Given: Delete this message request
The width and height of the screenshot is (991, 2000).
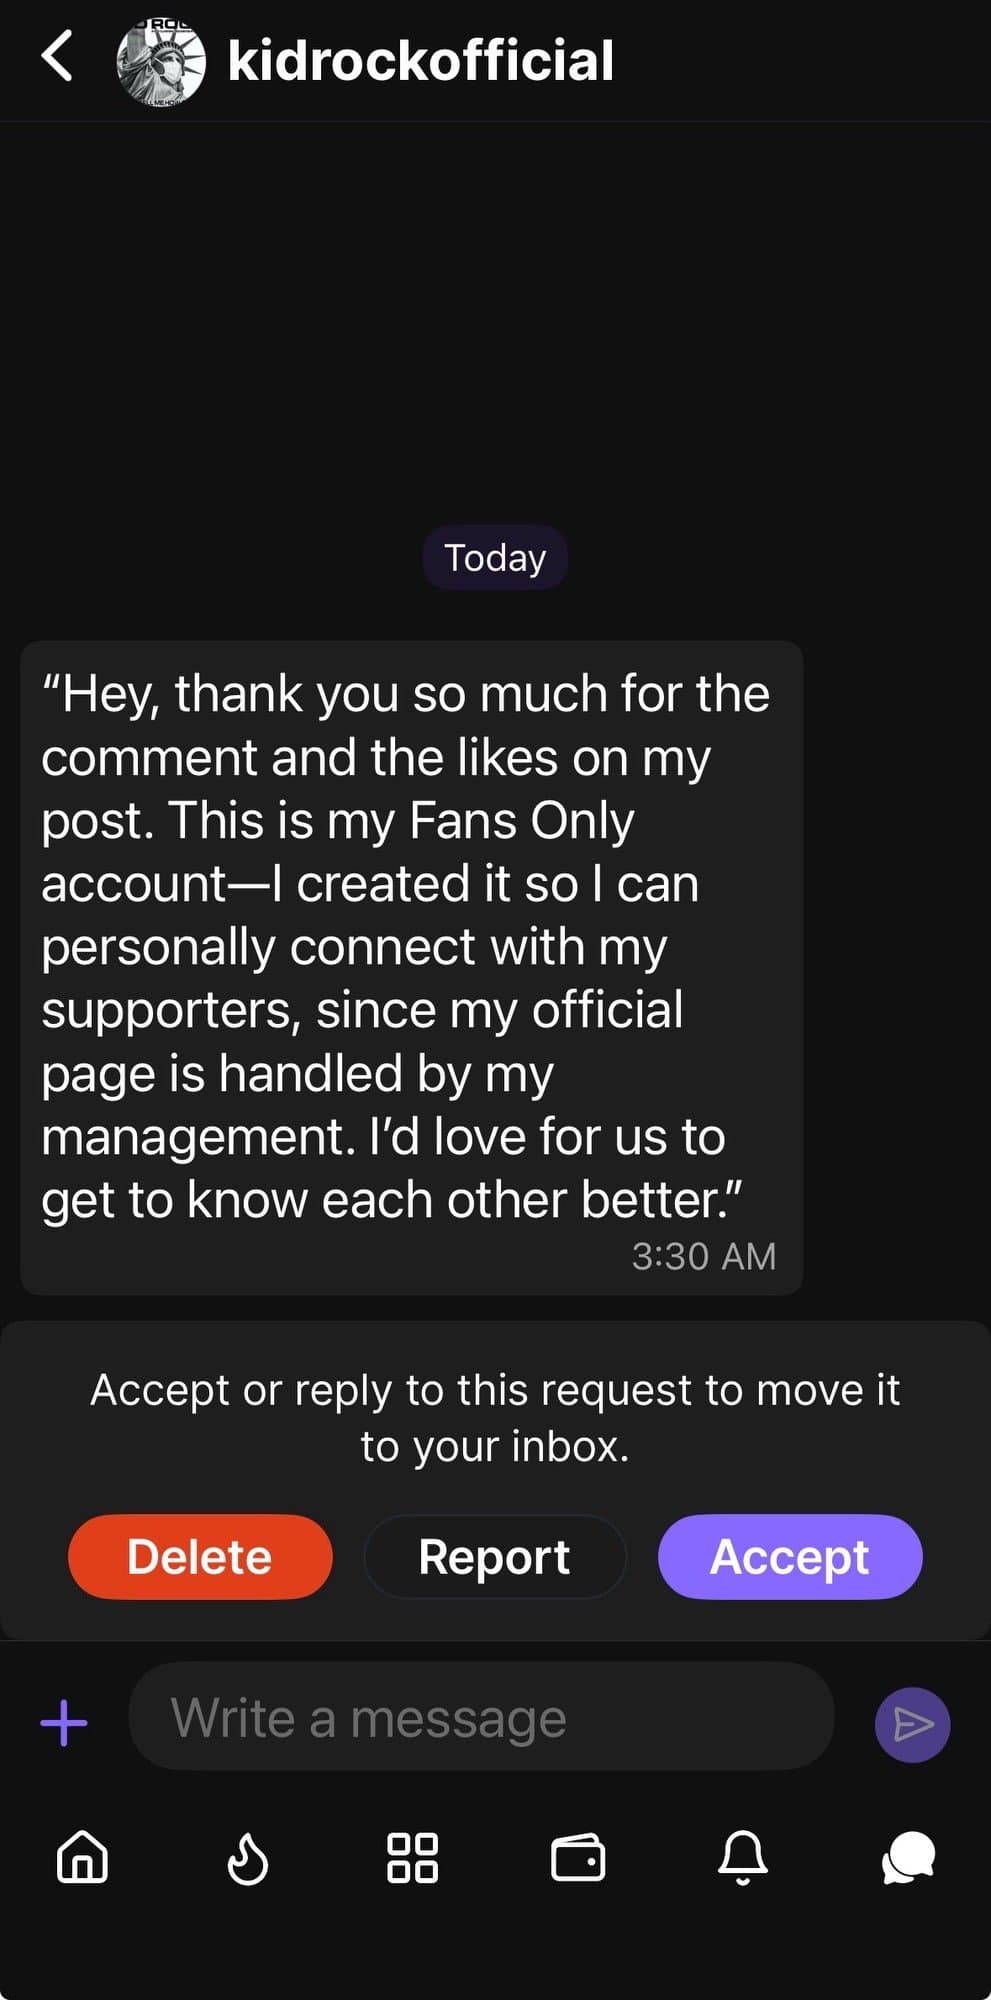Looking at the screenshot, I should pos(200,1557).
